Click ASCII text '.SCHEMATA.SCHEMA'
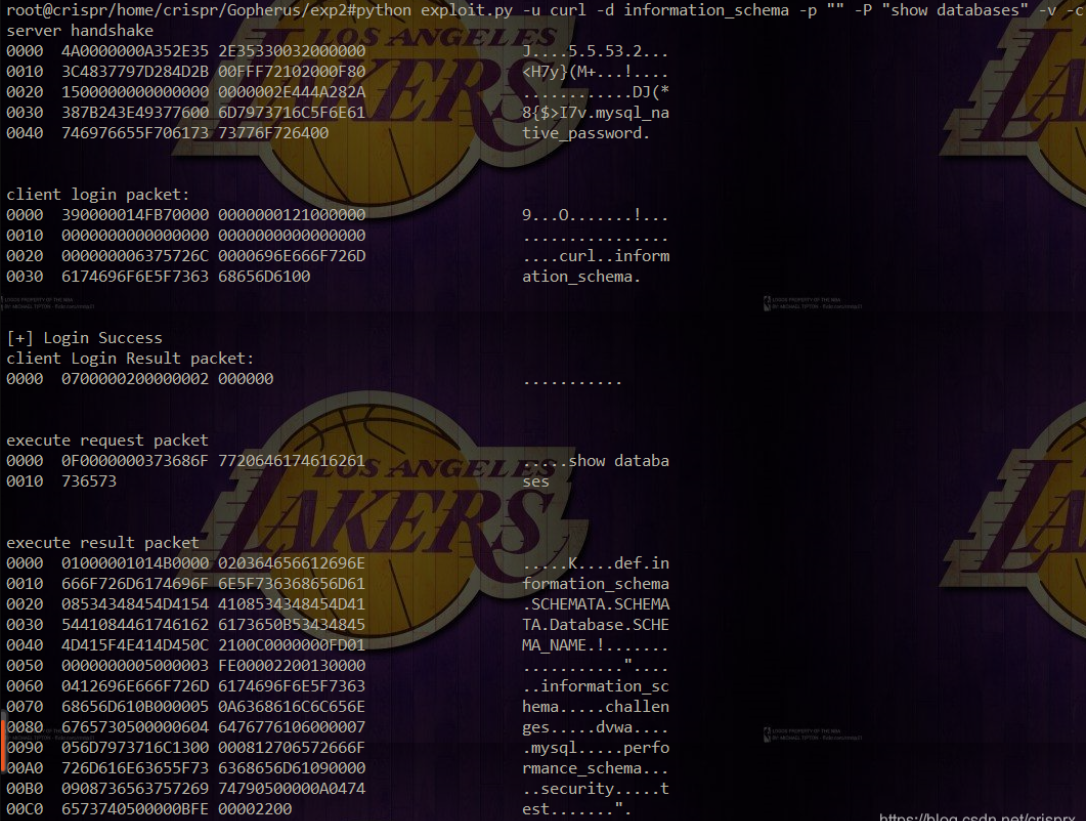 (x=596, y=605)
